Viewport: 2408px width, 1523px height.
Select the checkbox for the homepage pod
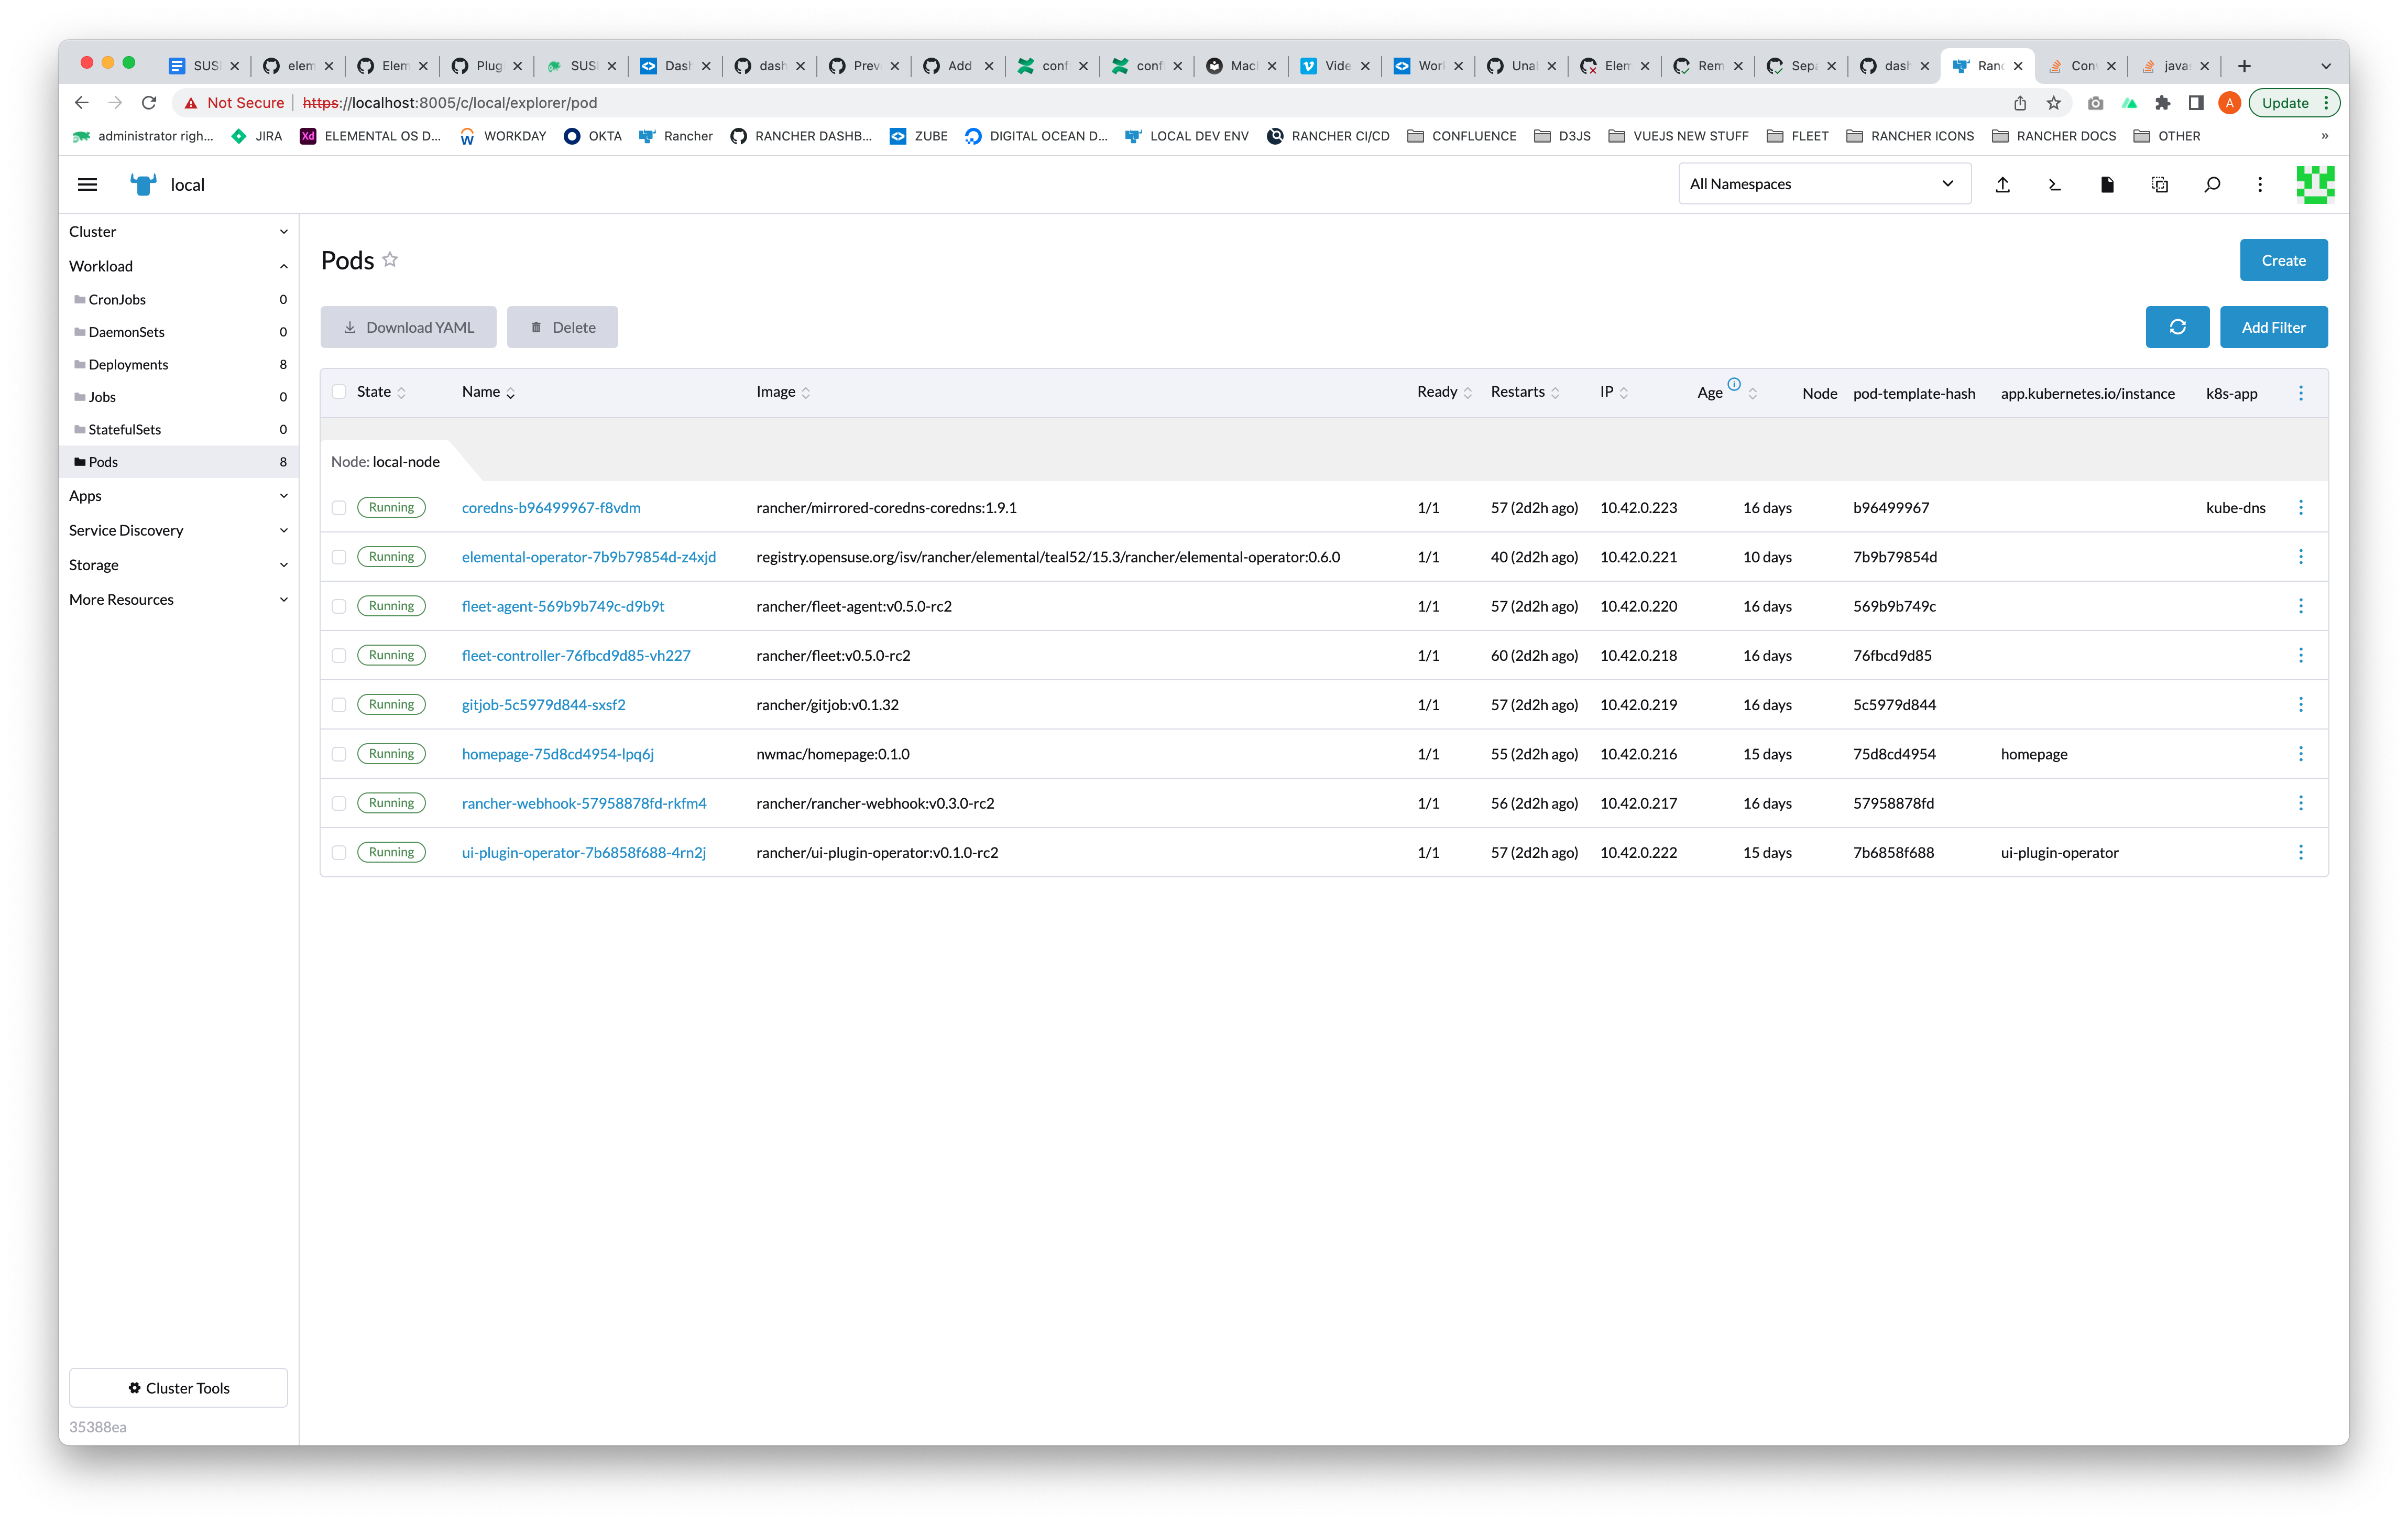[339, 754]
